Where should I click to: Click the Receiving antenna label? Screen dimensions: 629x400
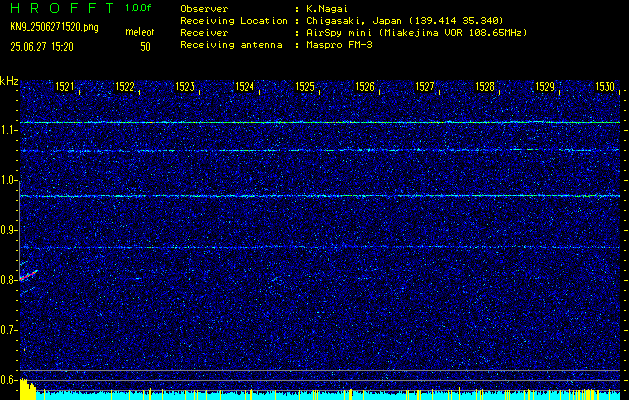tap(231, 45)
